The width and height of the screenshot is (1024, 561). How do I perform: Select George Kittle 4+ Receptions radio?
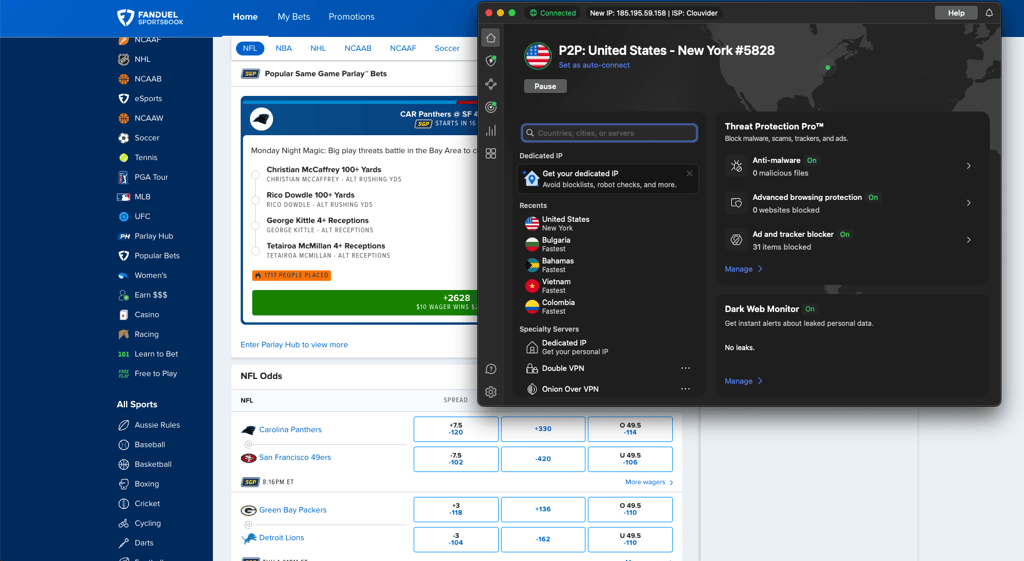(255, 225)
